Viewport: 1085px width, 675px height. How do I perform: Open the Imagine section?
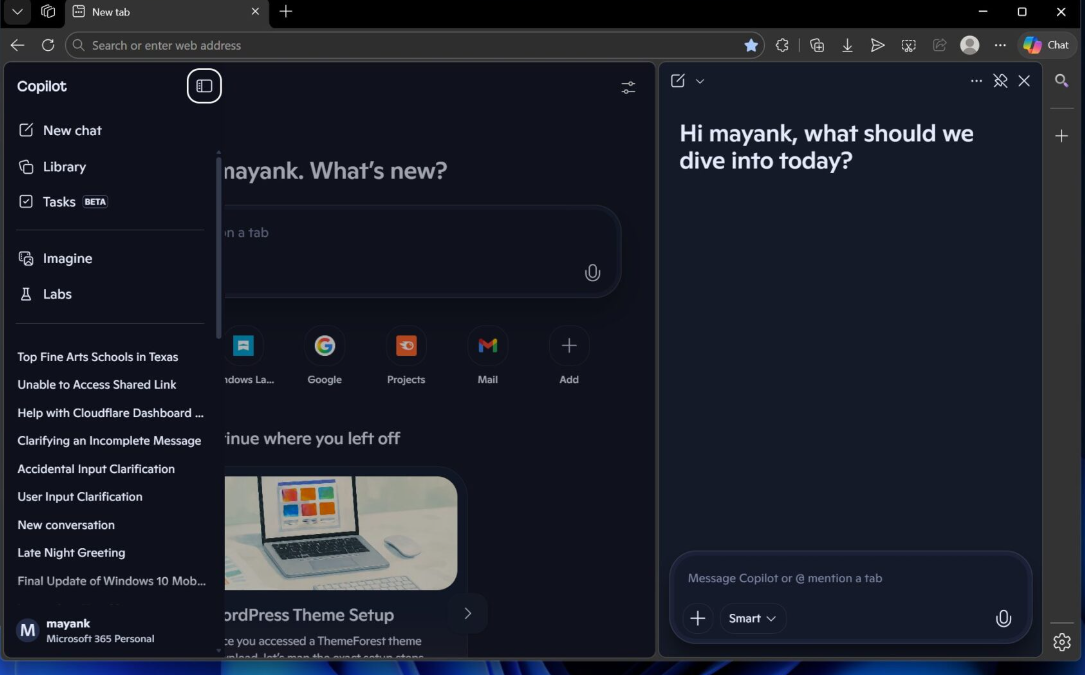55,258
